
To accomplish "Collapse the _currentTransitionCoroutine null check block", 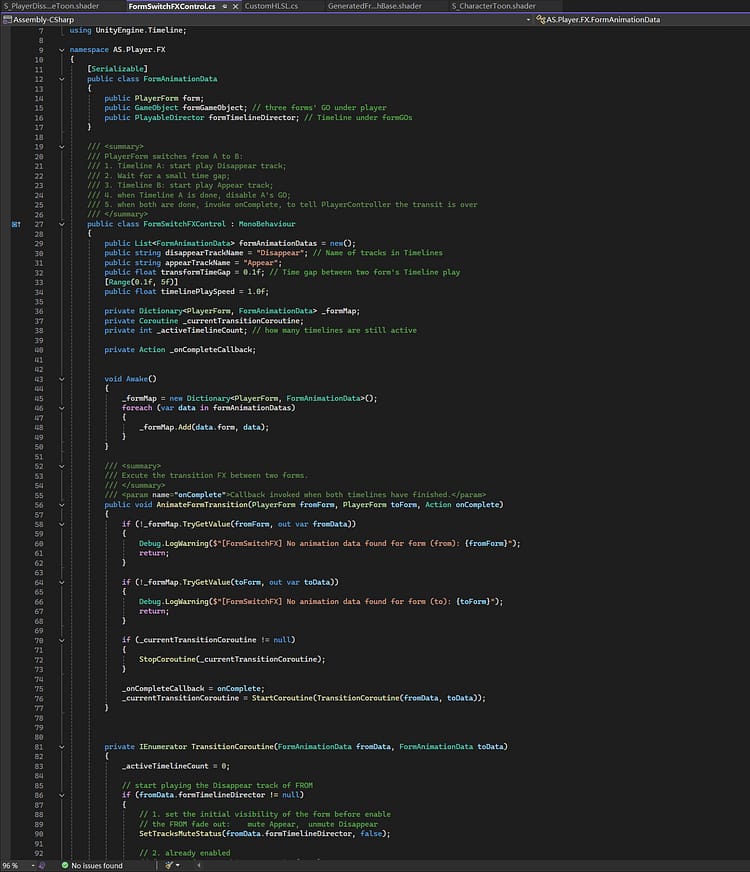I will 62,640.
